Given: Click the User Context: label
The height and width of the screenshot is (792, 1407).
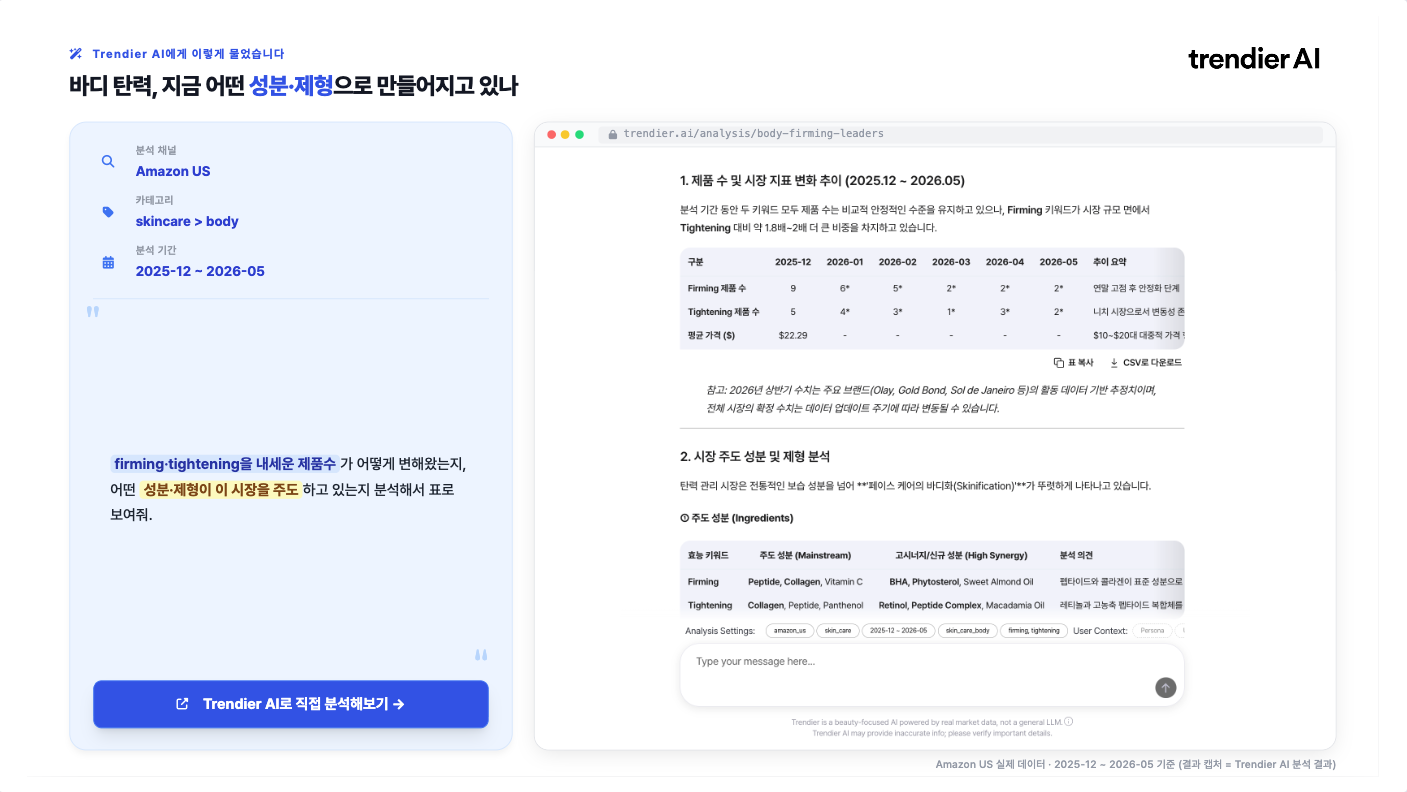Looking at the screenshot, I should pyautogui.click(x=1100, y=631).
